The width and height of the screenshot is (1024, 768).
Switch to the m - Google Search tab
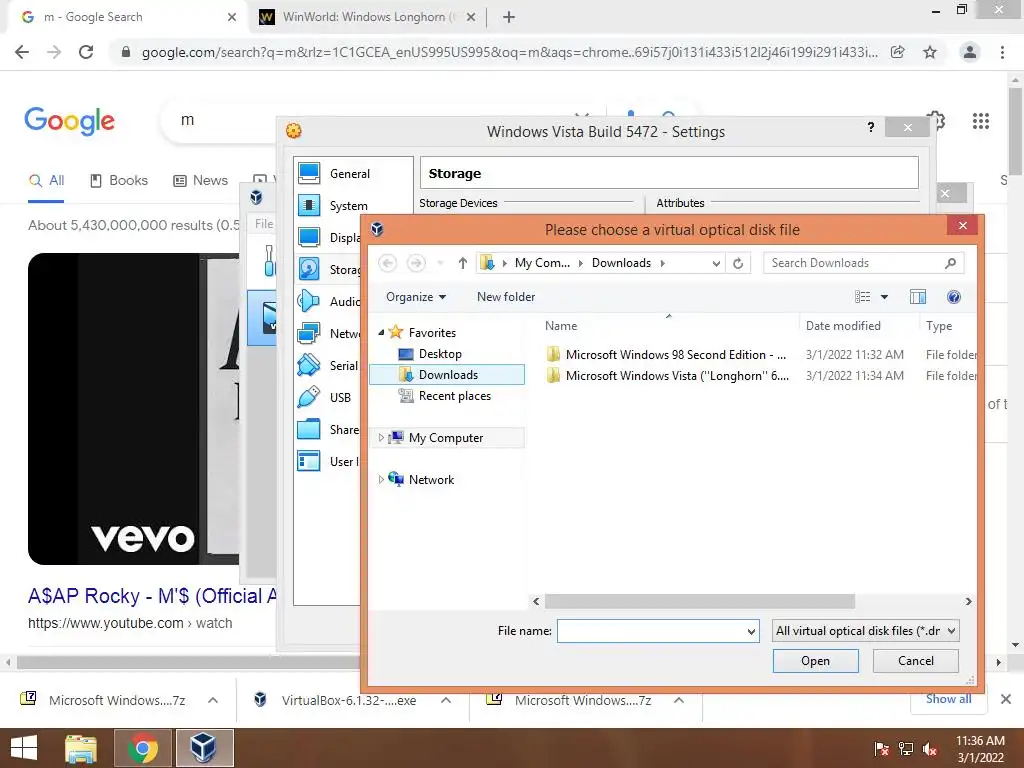coord(128,17)
